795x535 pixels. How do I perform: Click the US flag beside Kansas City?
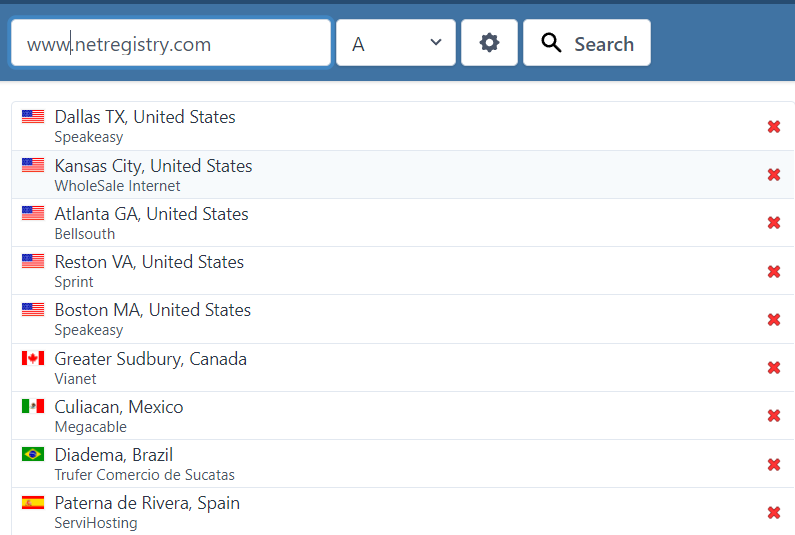click(33, 165)
